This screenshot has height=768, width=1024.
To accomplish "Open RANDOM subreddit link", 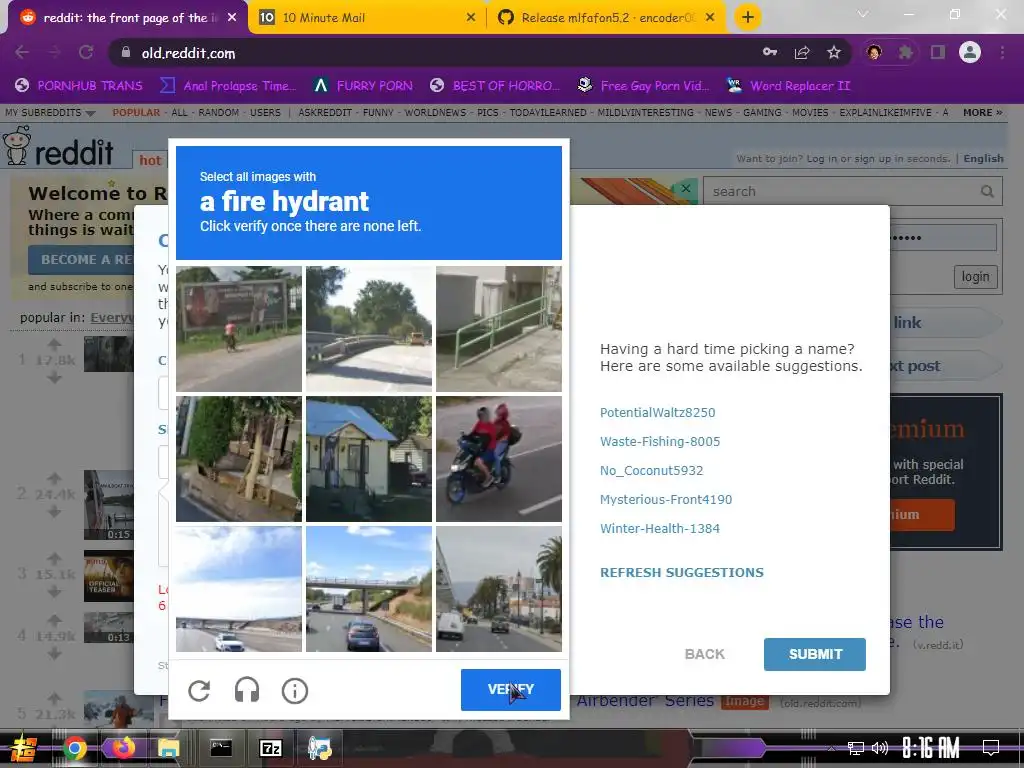I will 219,112.
